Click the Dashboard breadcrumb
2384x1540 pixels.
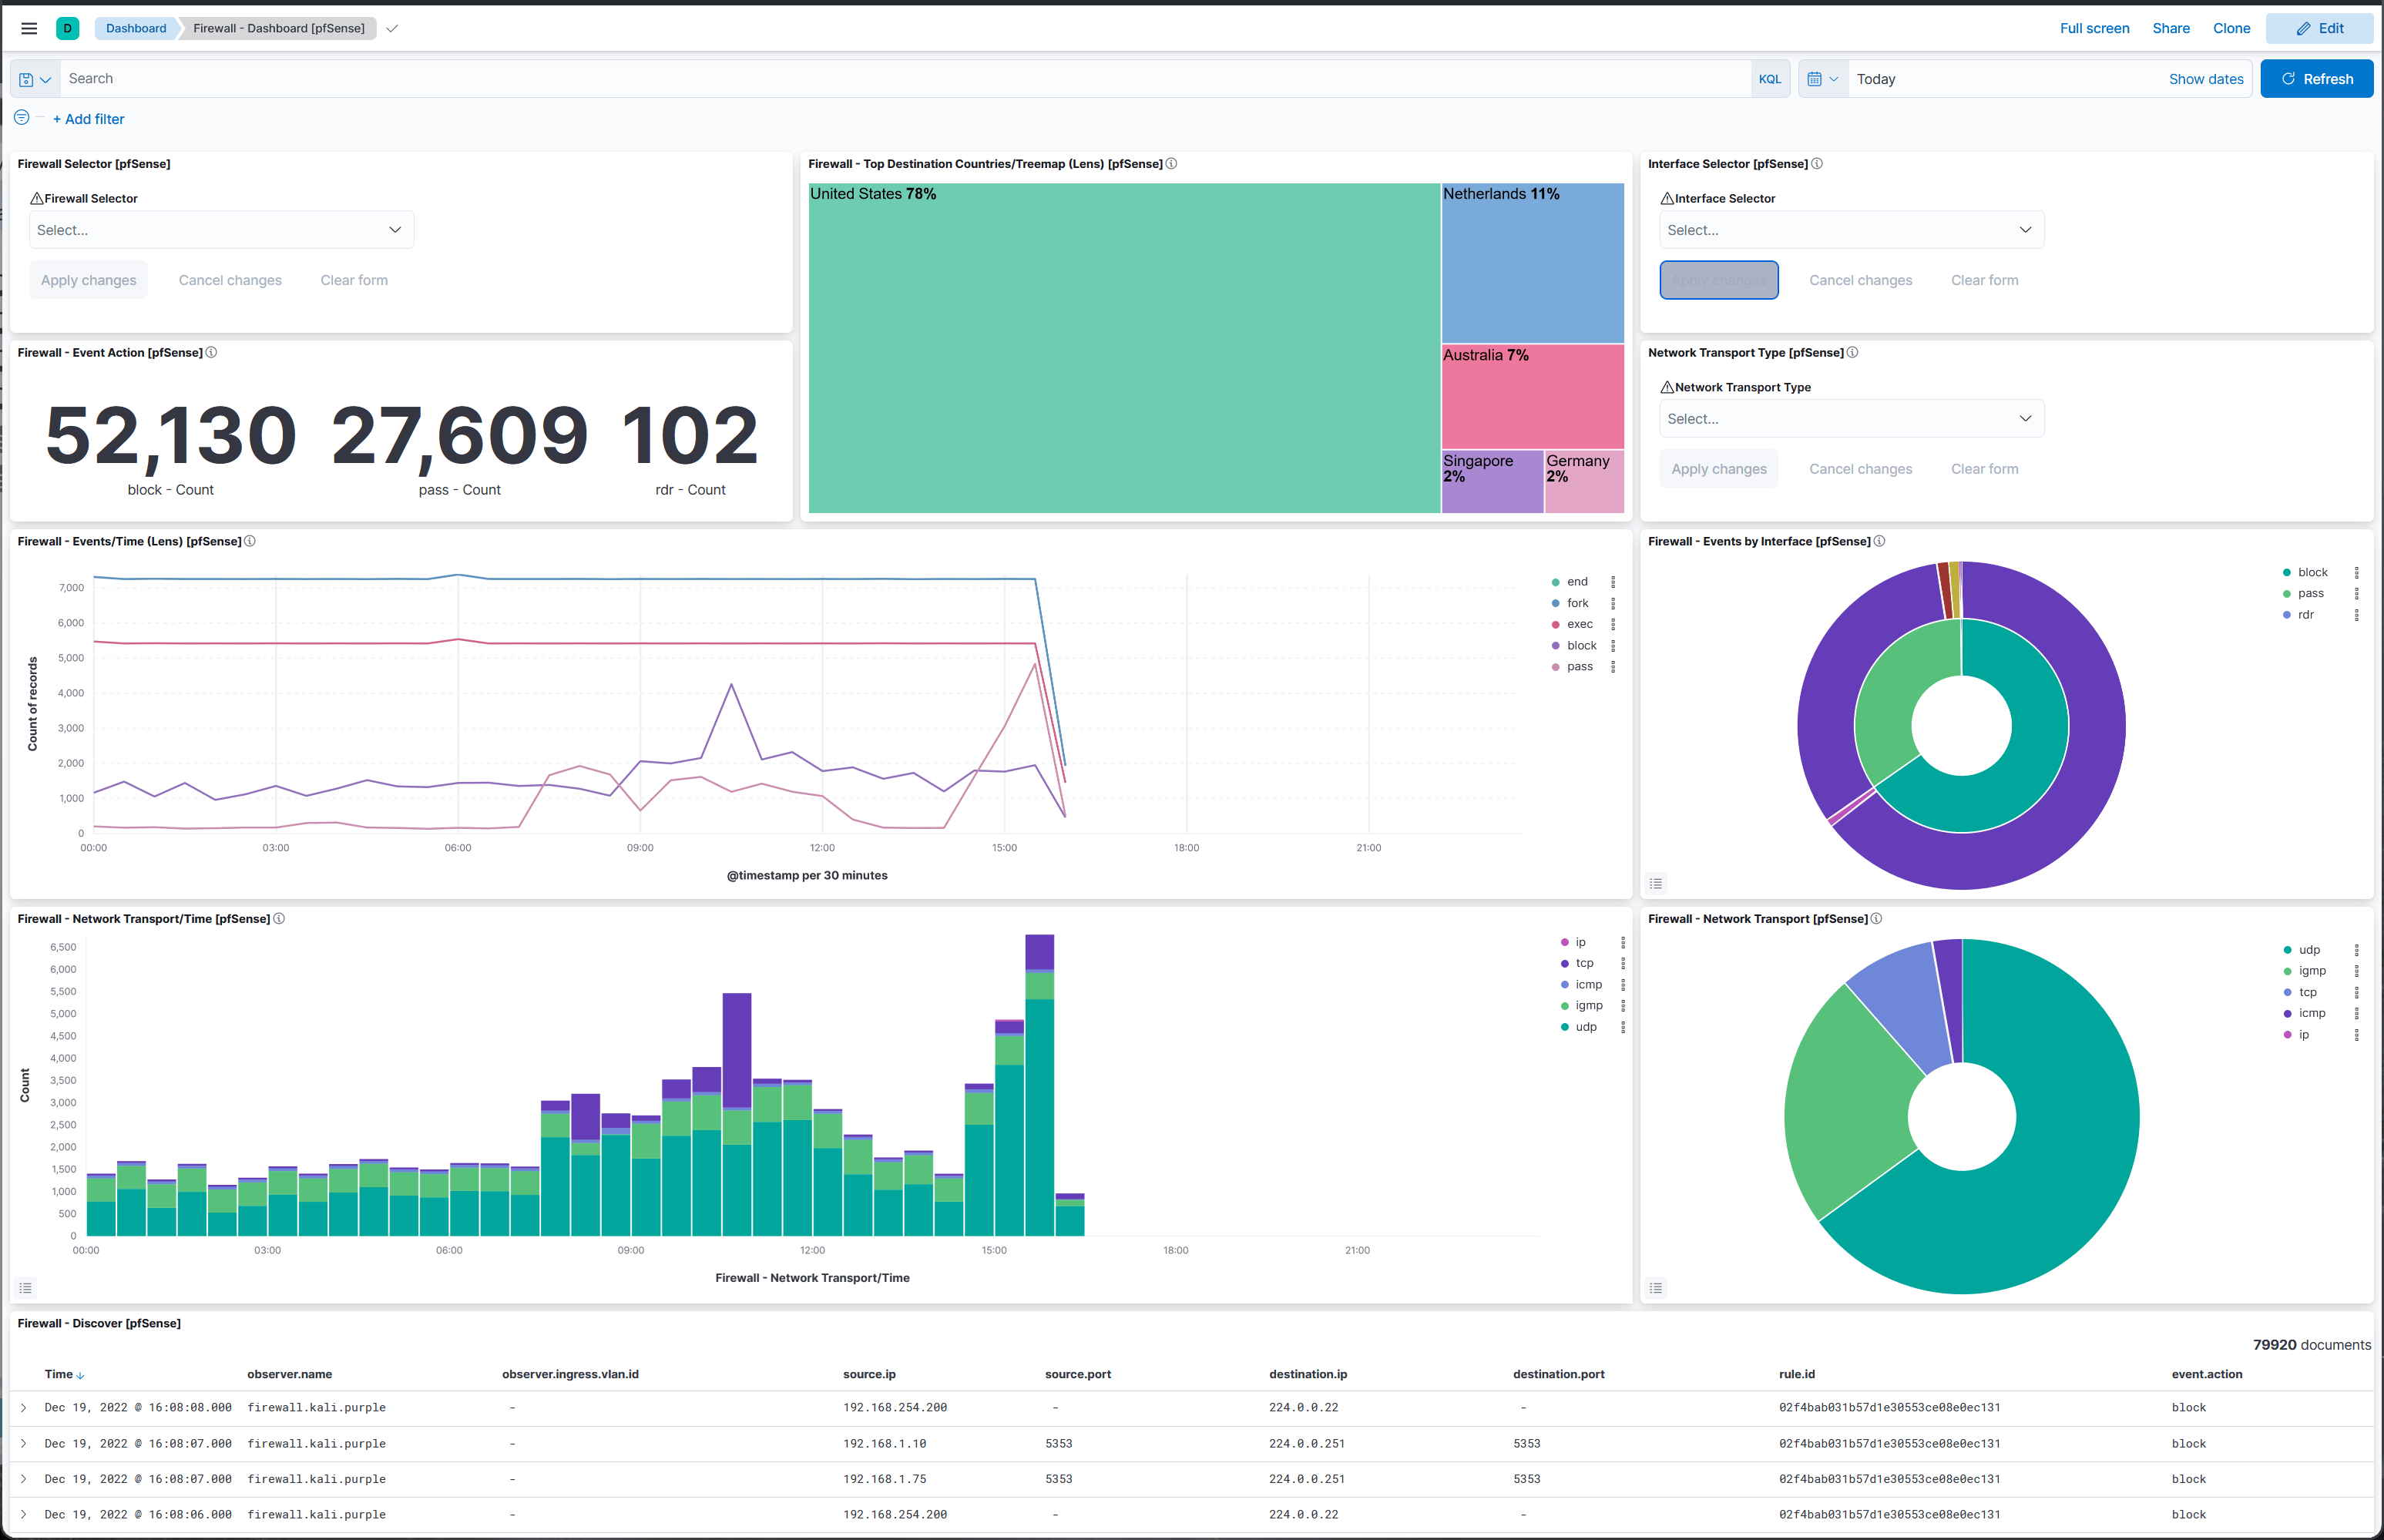pos(137,28)
